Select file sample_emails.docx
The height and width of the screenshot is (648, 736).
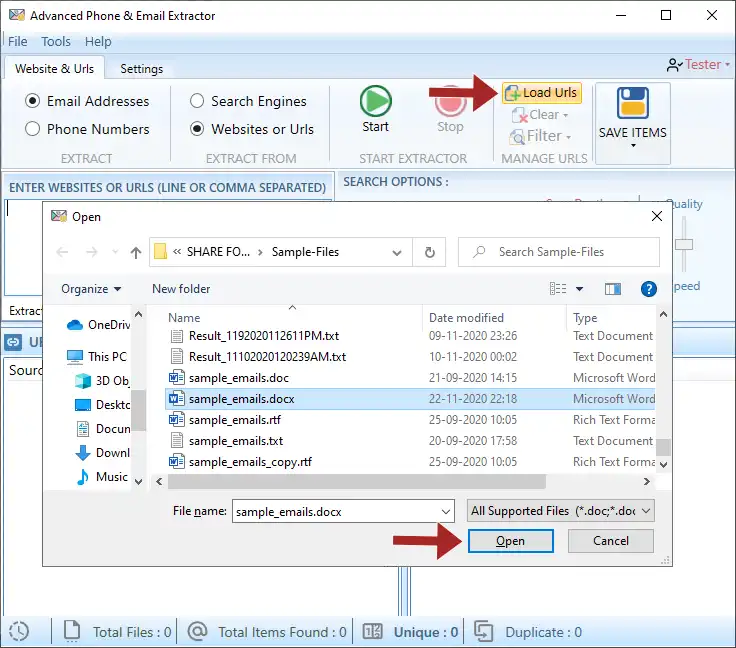[410, 399]
